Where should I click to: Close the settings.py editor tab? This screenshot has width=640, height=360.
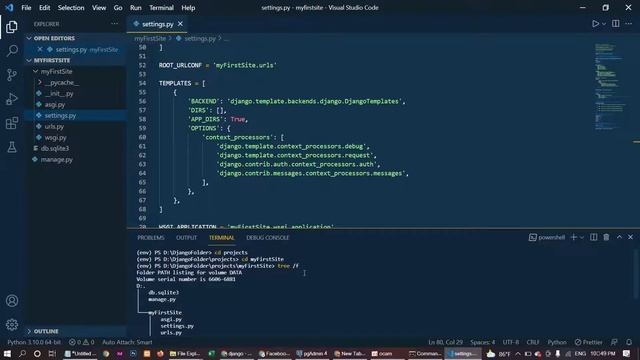click(x=180, y=24)
